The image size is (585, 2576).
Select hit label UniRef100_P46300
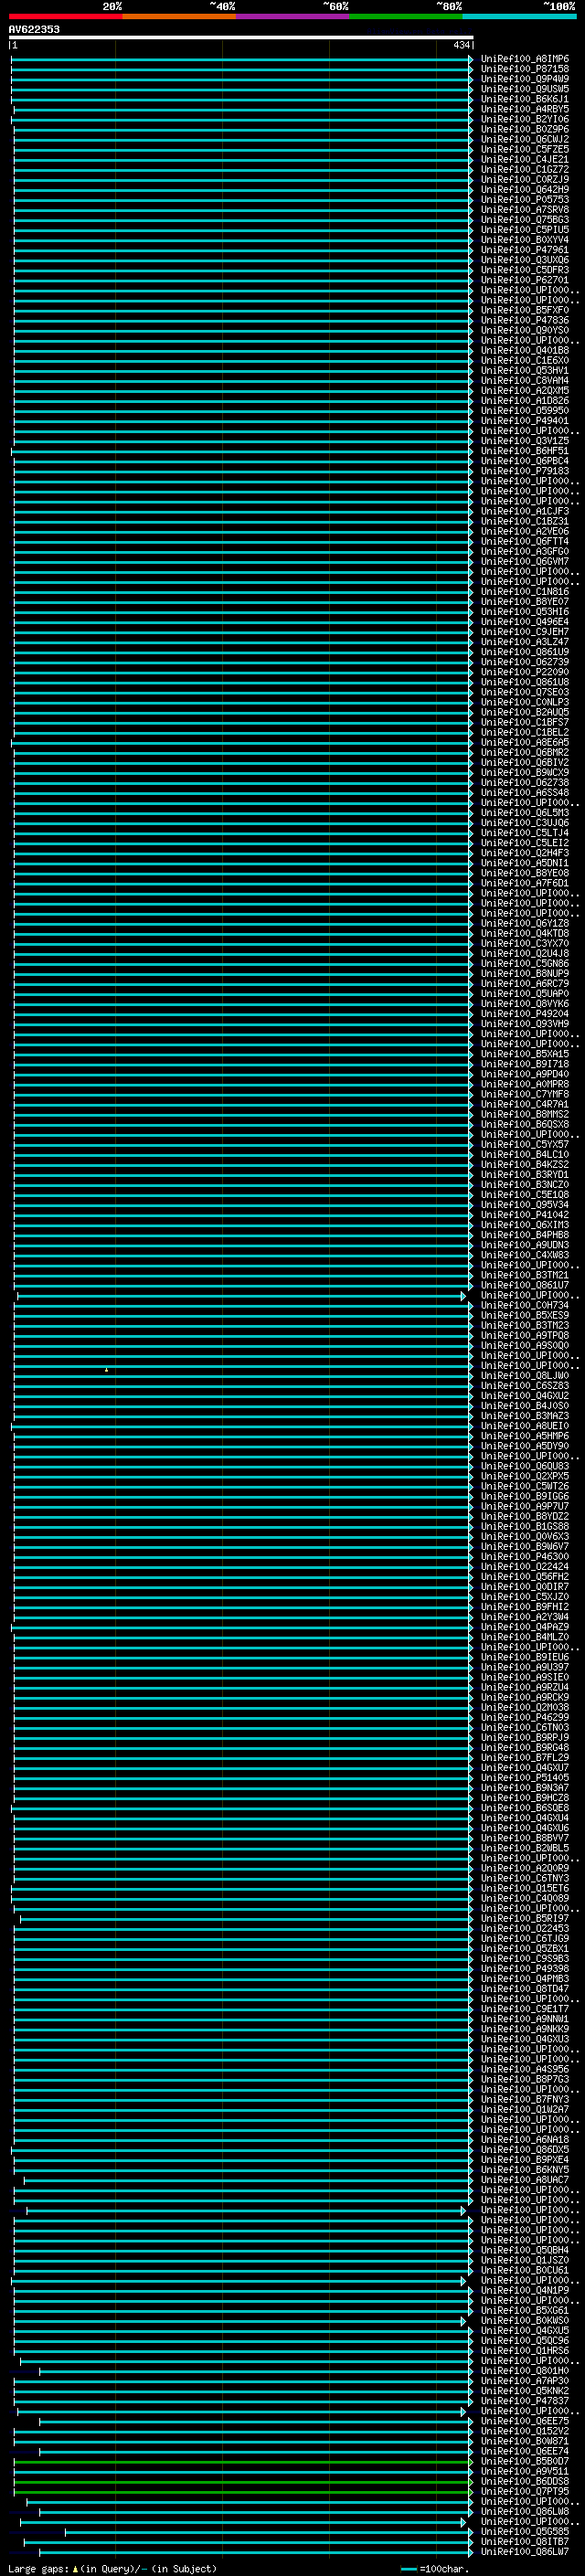[x=524, y=1557]
